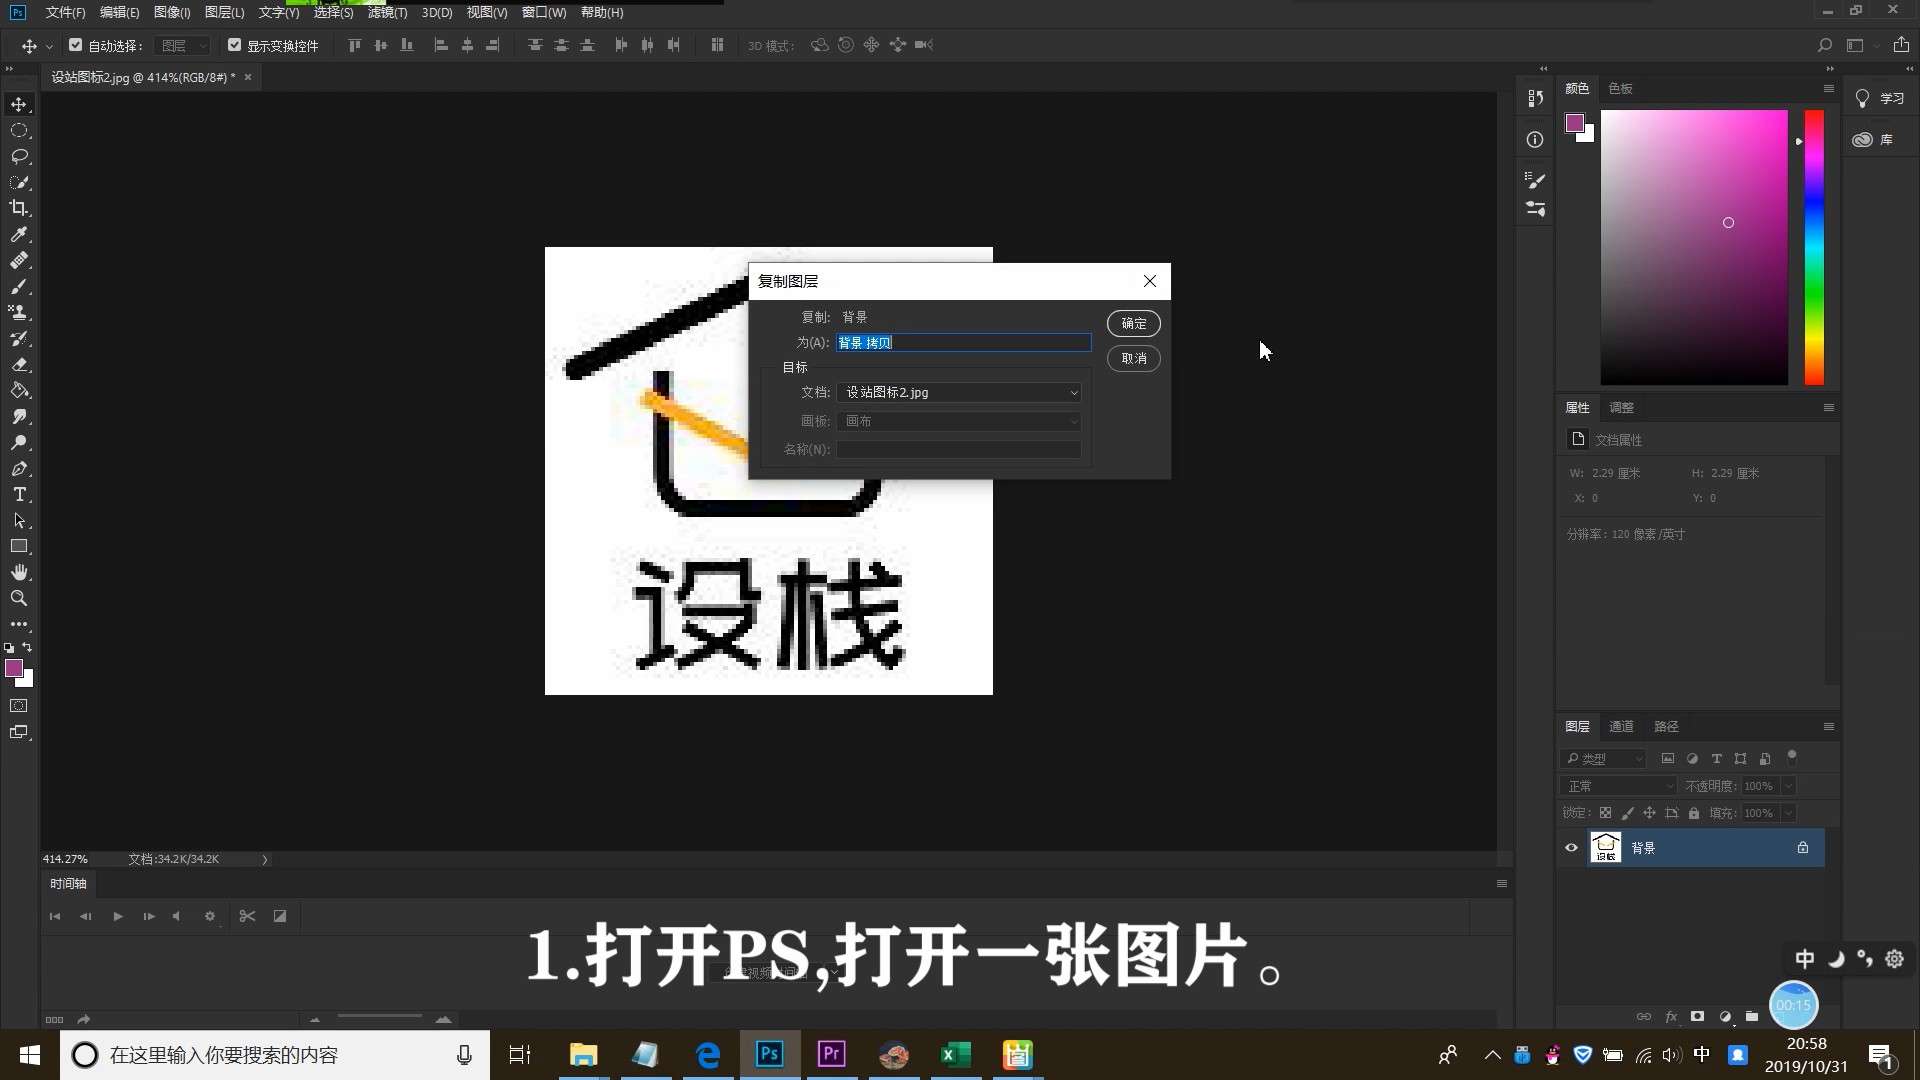Open the Info panel icon
This screenshot has width=1920, height=1080.
point(1535,140)
